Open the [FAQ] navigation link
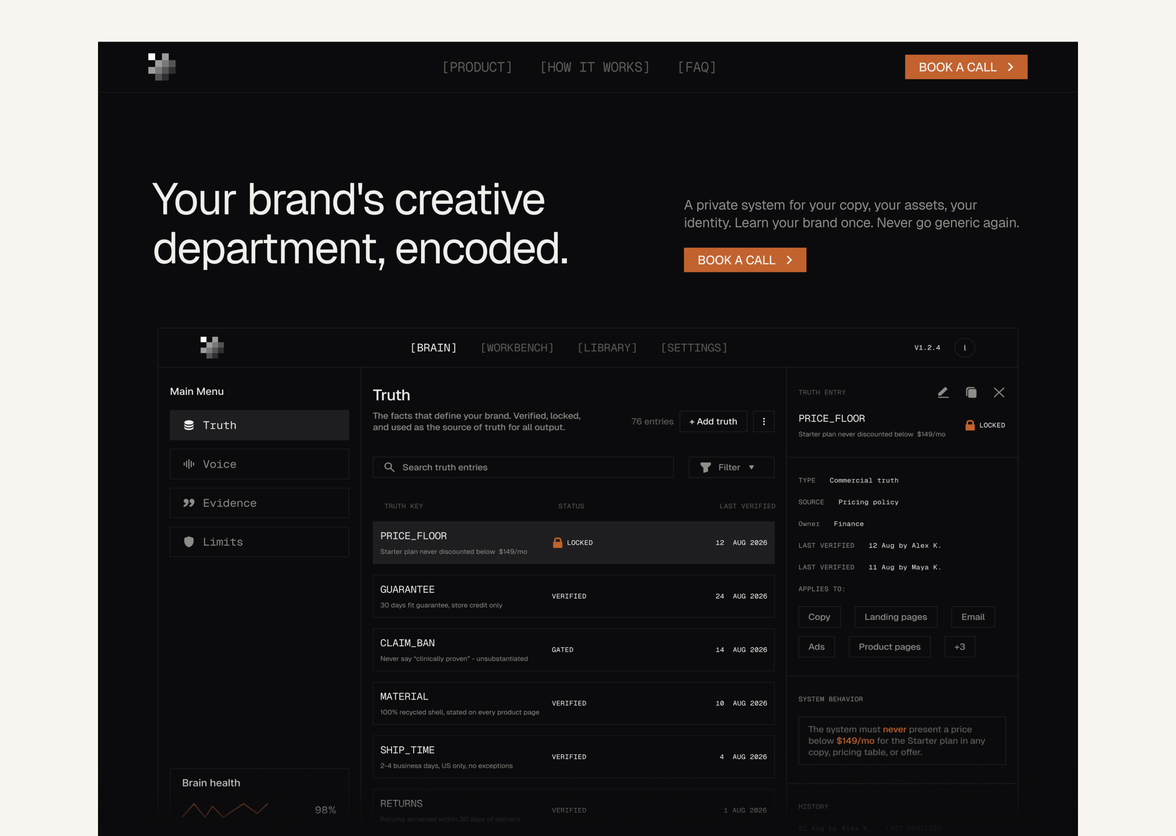Viewport: 1176px width, 836px height. coord(697,67)
